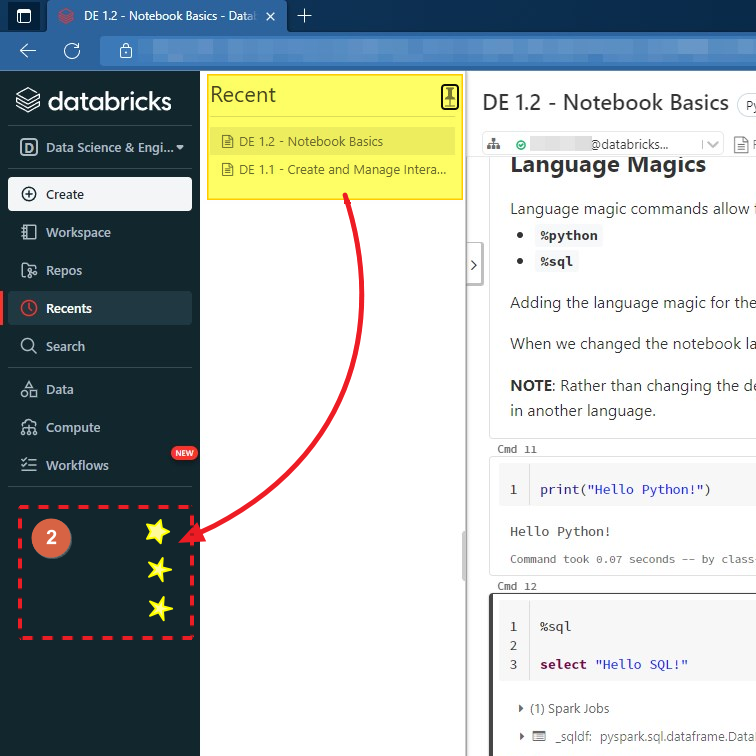Click the Search magnifier in sidebar
Image resolution: width=756 pixels, height=756 pixels.
click(28, 346)
